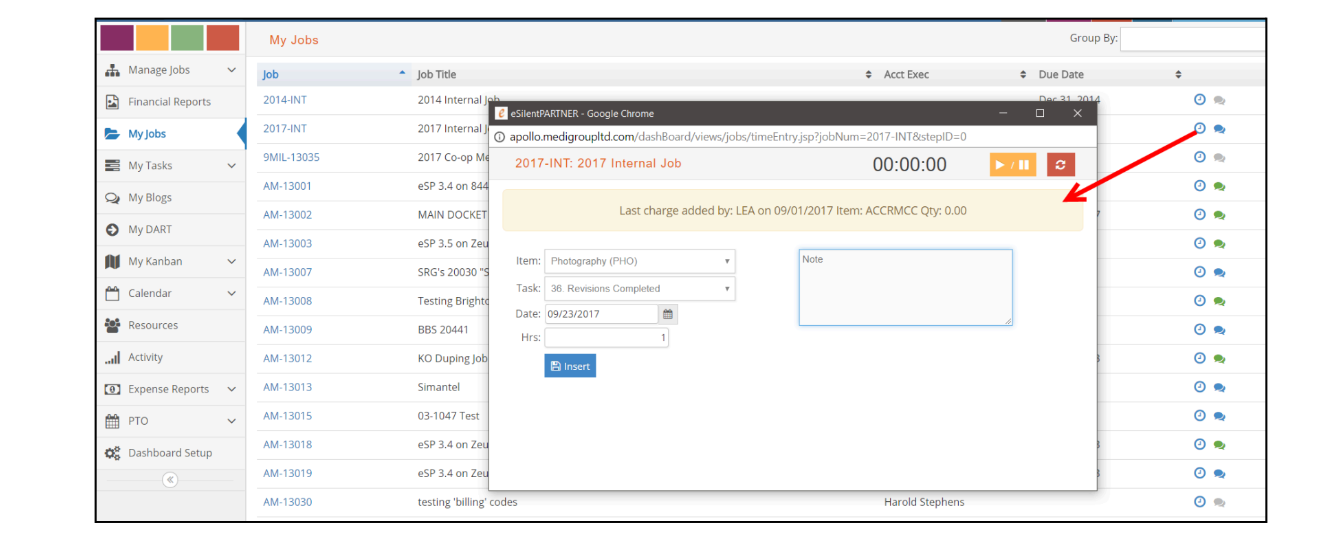Click clock icon in AM-13030 row
Image resolution: width=1322 pixels, height=533 pixels.
click(1200, 501)
